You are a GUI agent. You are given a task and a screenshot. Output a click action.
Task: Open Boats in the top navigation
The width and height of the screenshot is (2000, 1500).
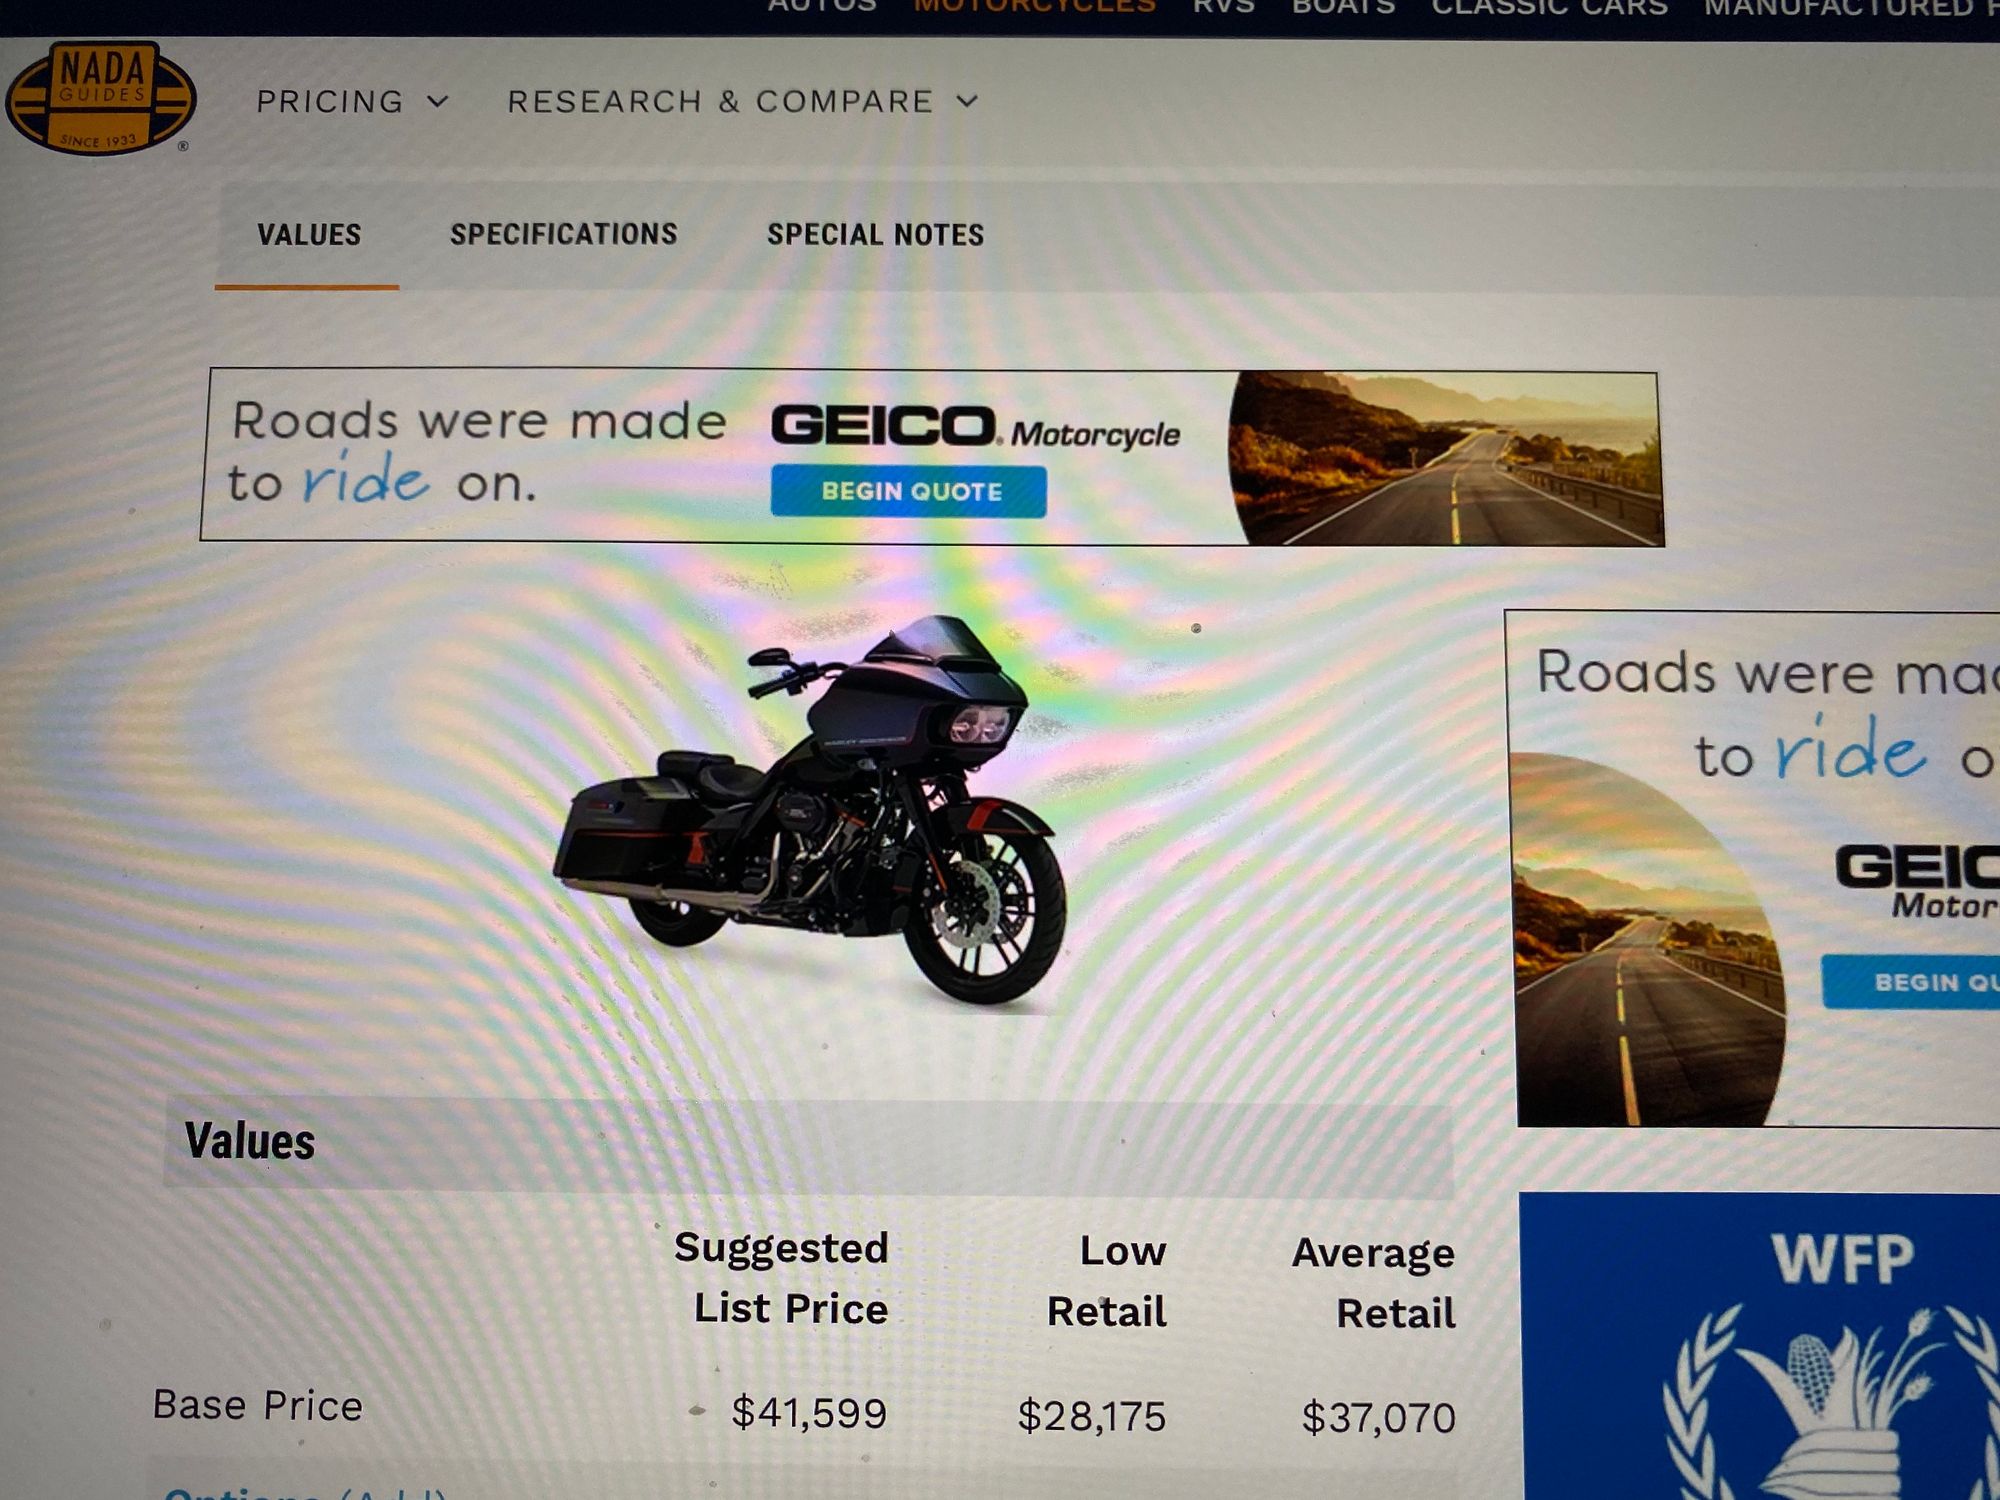click(1343, 7)
